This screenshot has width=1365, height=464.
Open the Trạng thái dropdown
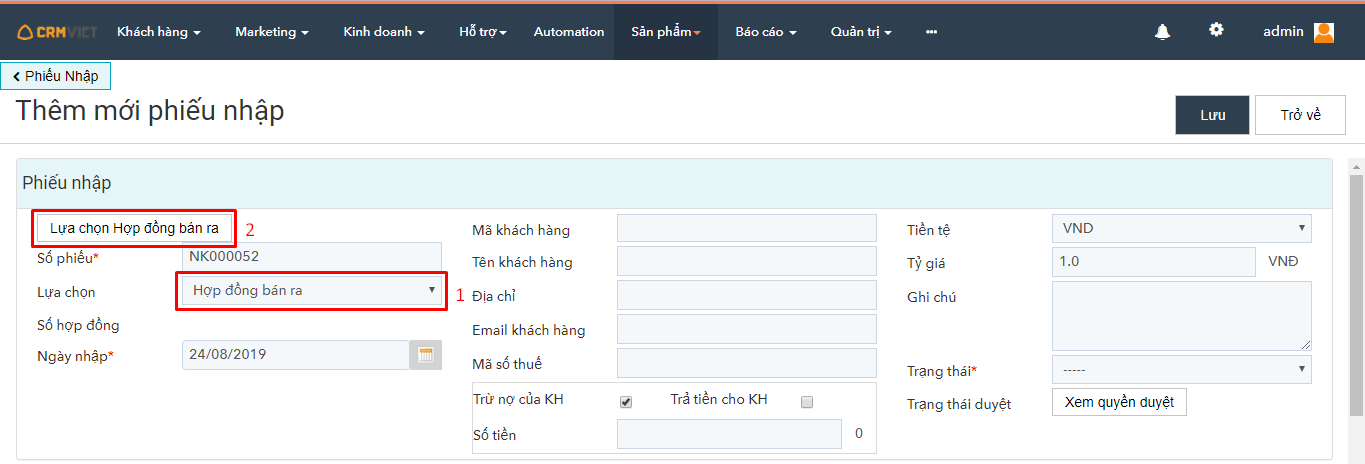1182,370
